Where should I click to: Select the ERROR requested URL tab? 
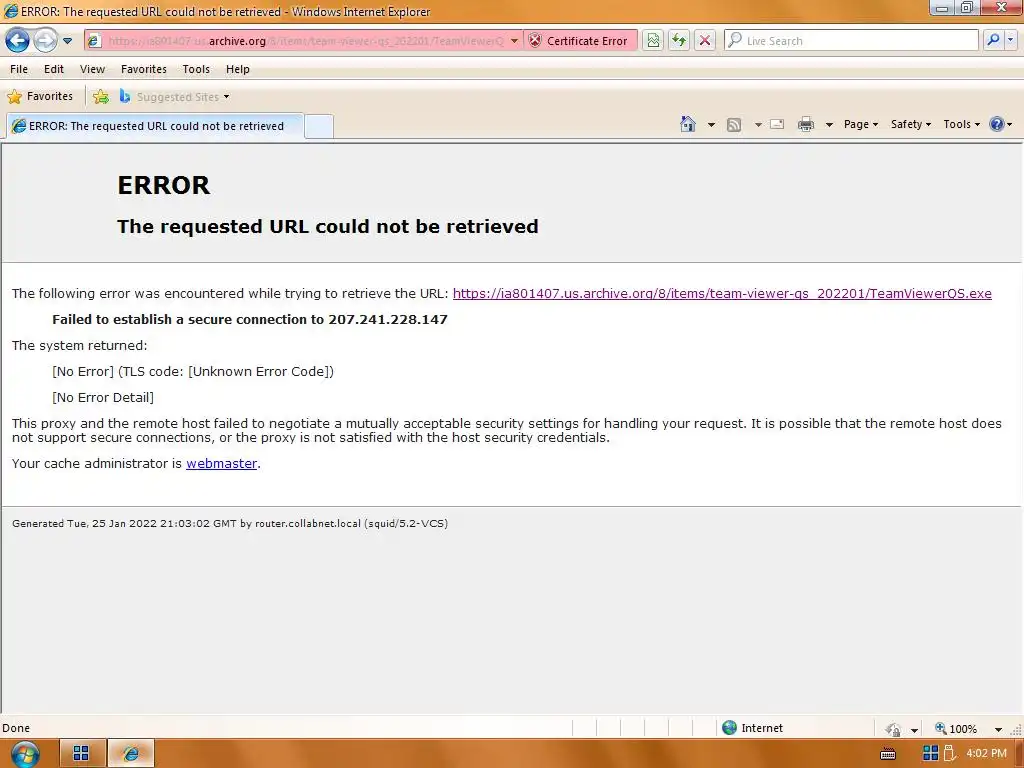[x=155, y=126]
